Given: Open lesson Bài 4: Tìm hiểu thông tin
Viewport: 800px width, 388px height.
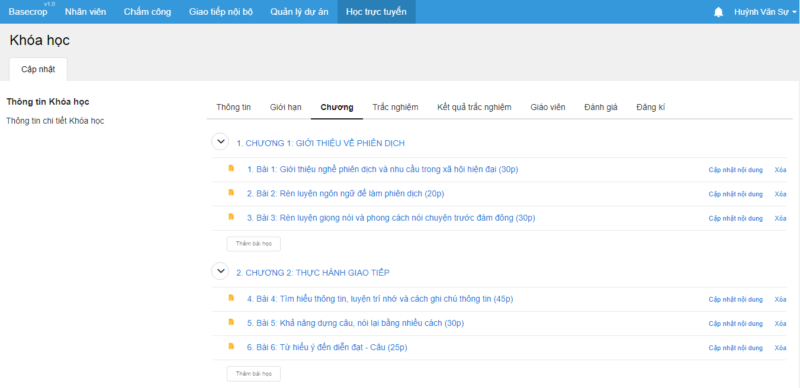Looking at the screenshot, I should click(380, 299).
